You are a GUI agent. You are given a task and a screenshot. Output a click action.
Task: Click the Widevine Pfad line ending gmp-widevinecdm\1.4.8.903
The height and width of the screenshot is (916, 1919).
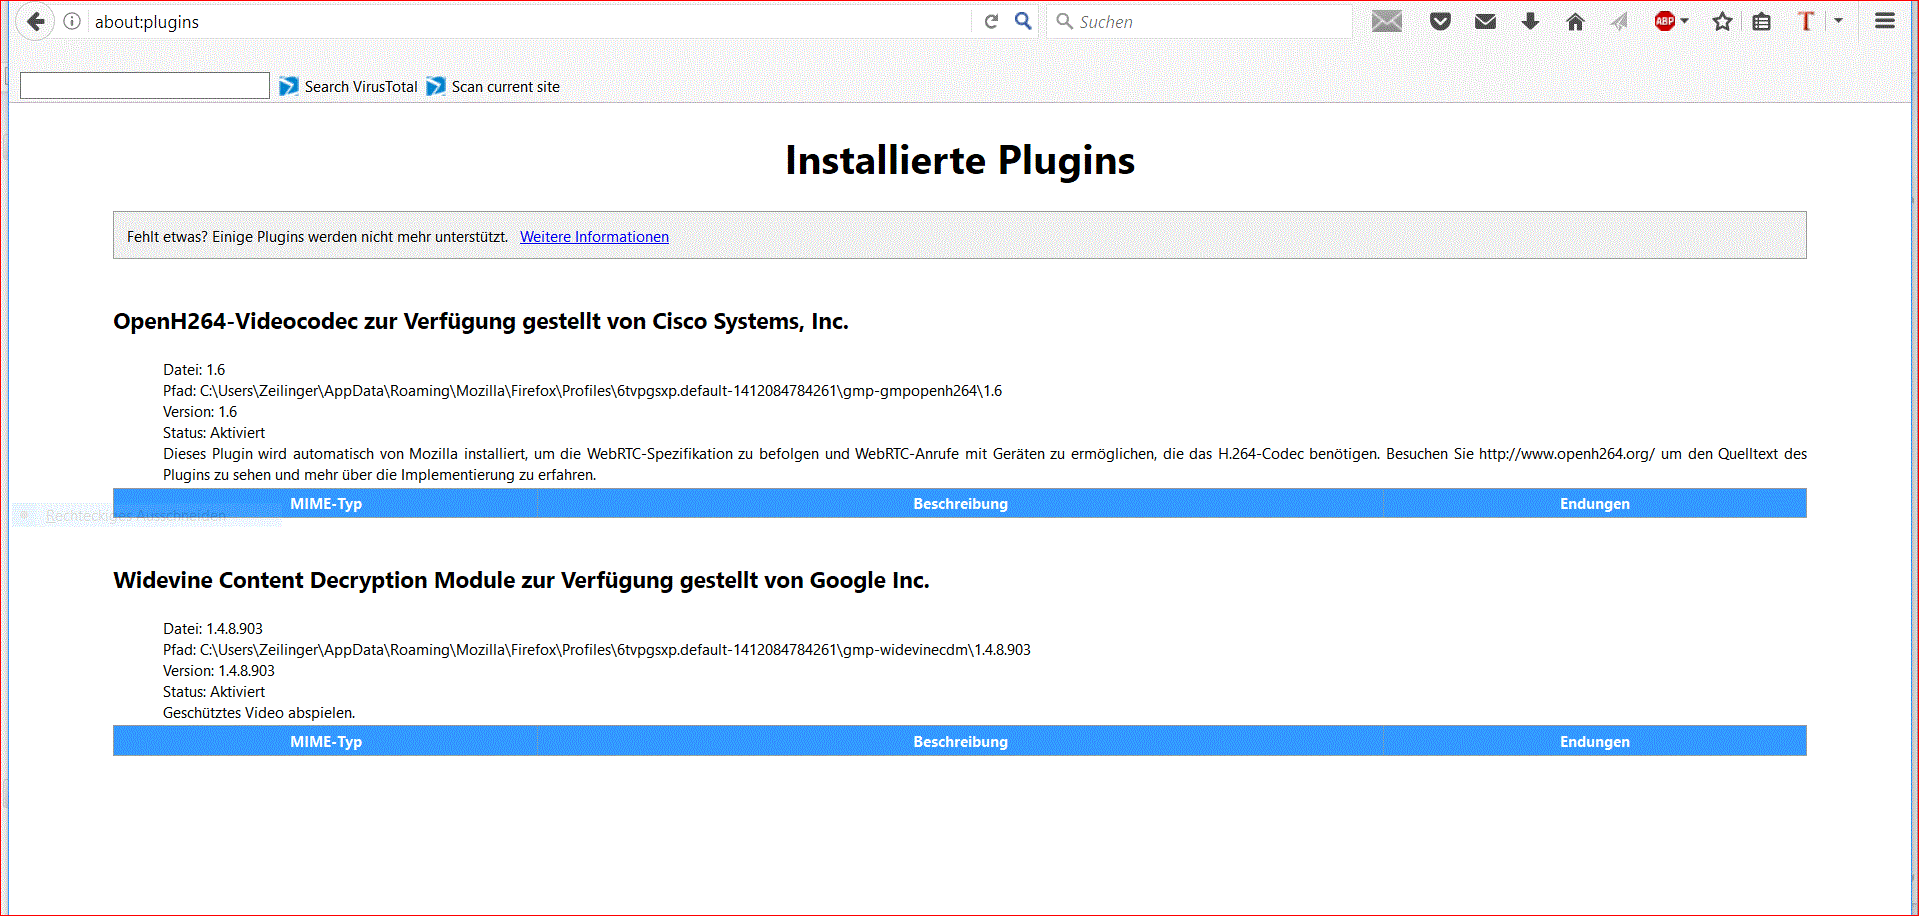597,650
